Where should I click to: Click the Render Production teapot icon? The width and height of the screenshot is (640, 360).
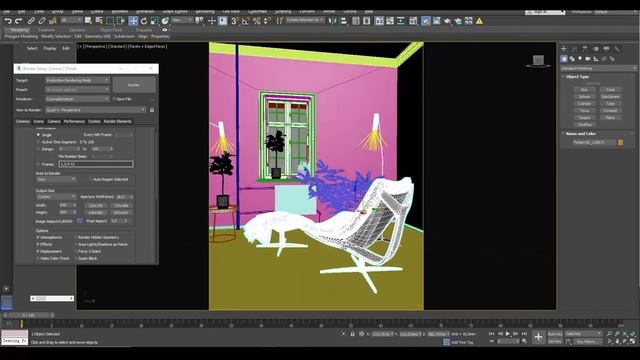point(447,21)
